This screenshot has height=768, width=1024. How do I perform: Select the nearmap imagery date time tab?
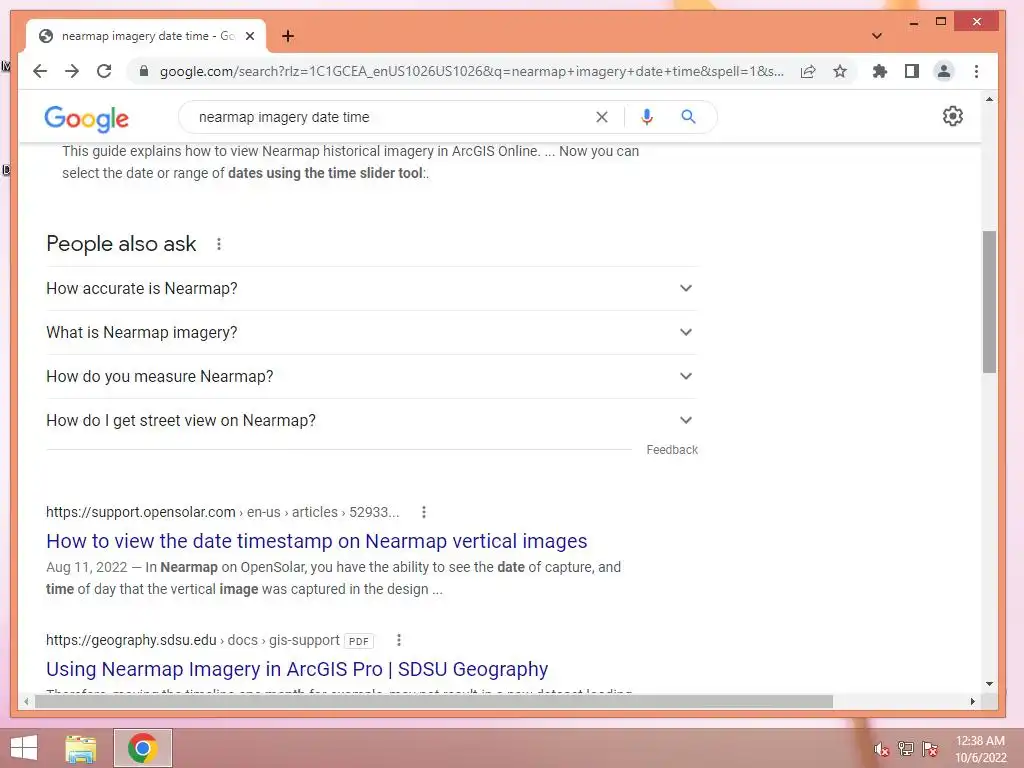146,36
